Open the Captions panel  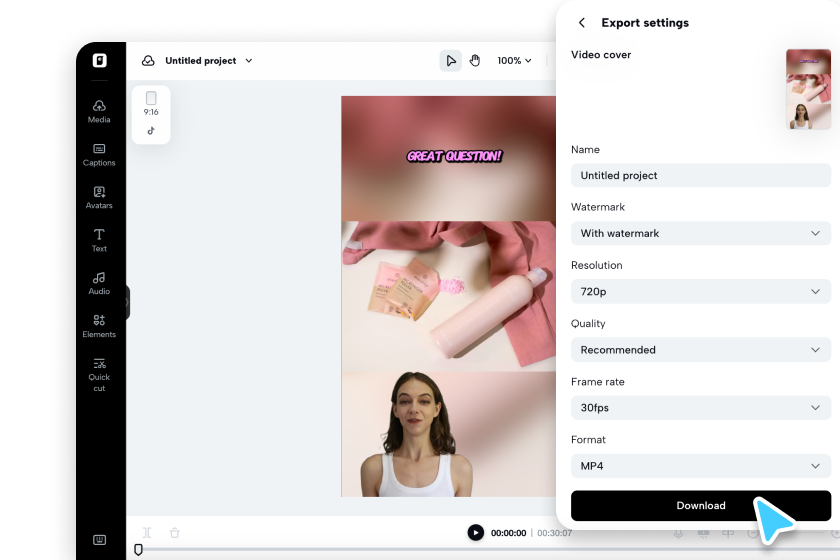click(99, 155)
